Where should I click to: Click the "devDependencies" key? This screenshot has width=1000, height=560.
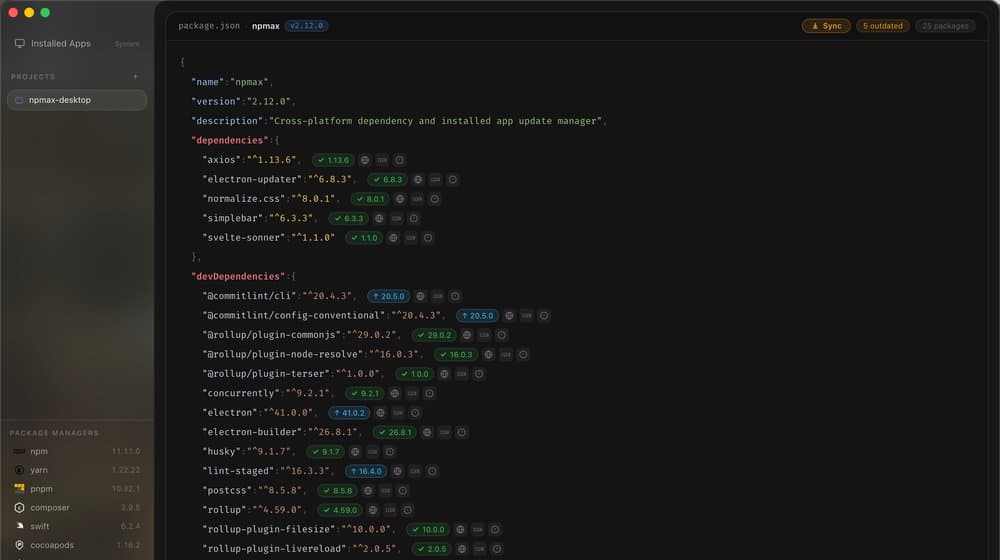point(239,277)
